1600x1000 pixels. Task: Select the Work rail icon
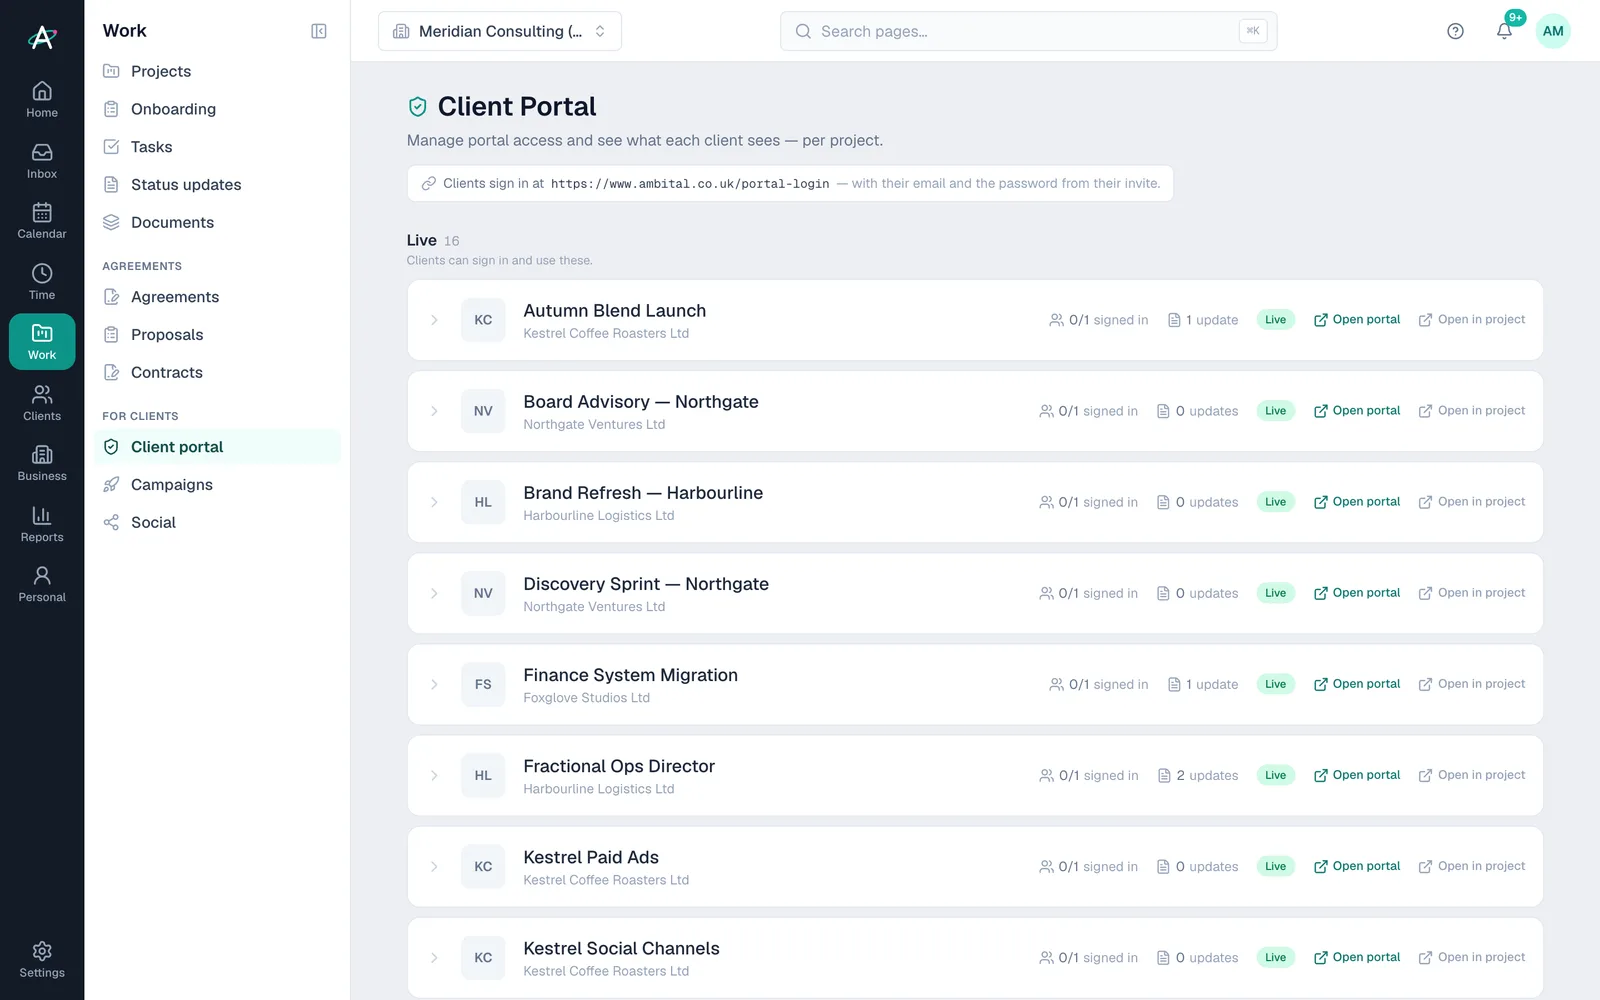click(42, 342)
